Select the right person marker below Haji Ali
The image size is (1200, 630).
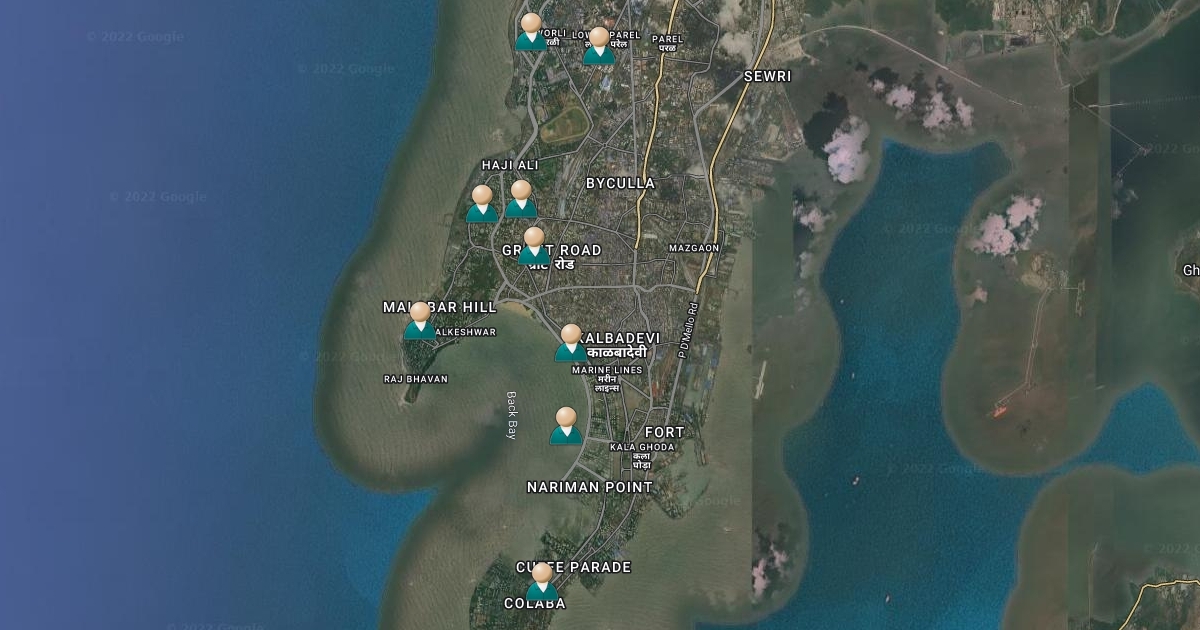521,199
